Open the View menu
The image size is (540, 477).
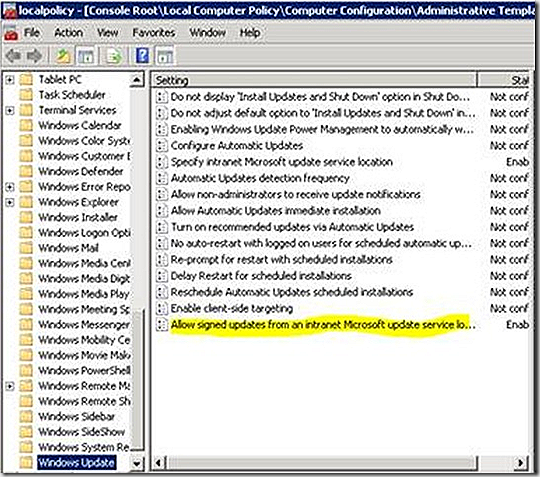tap(107, 33)
